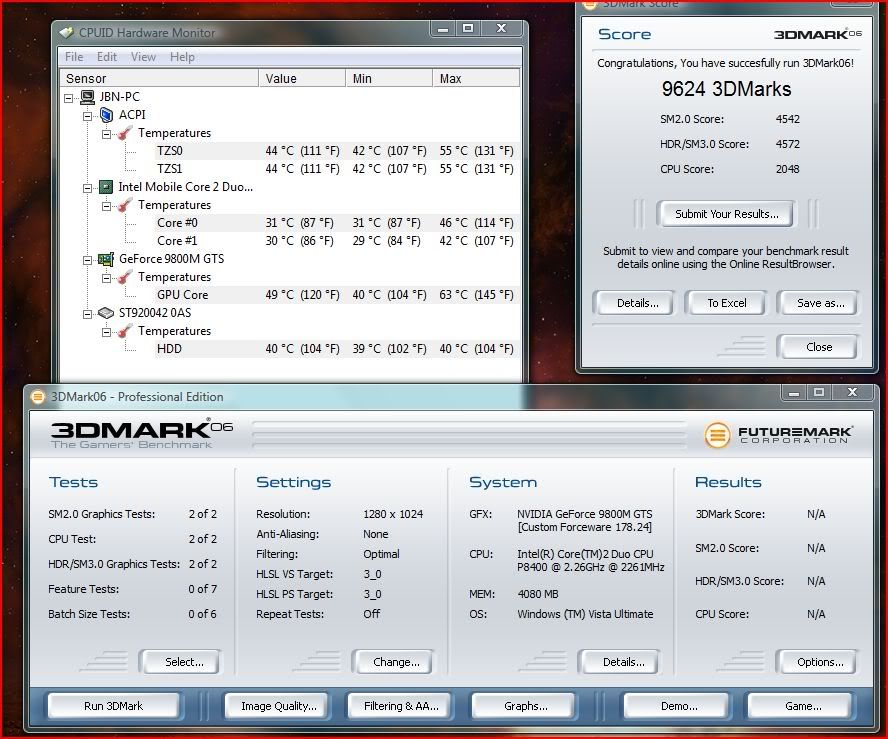Collapse the ACPI tree node

(87, 116)
